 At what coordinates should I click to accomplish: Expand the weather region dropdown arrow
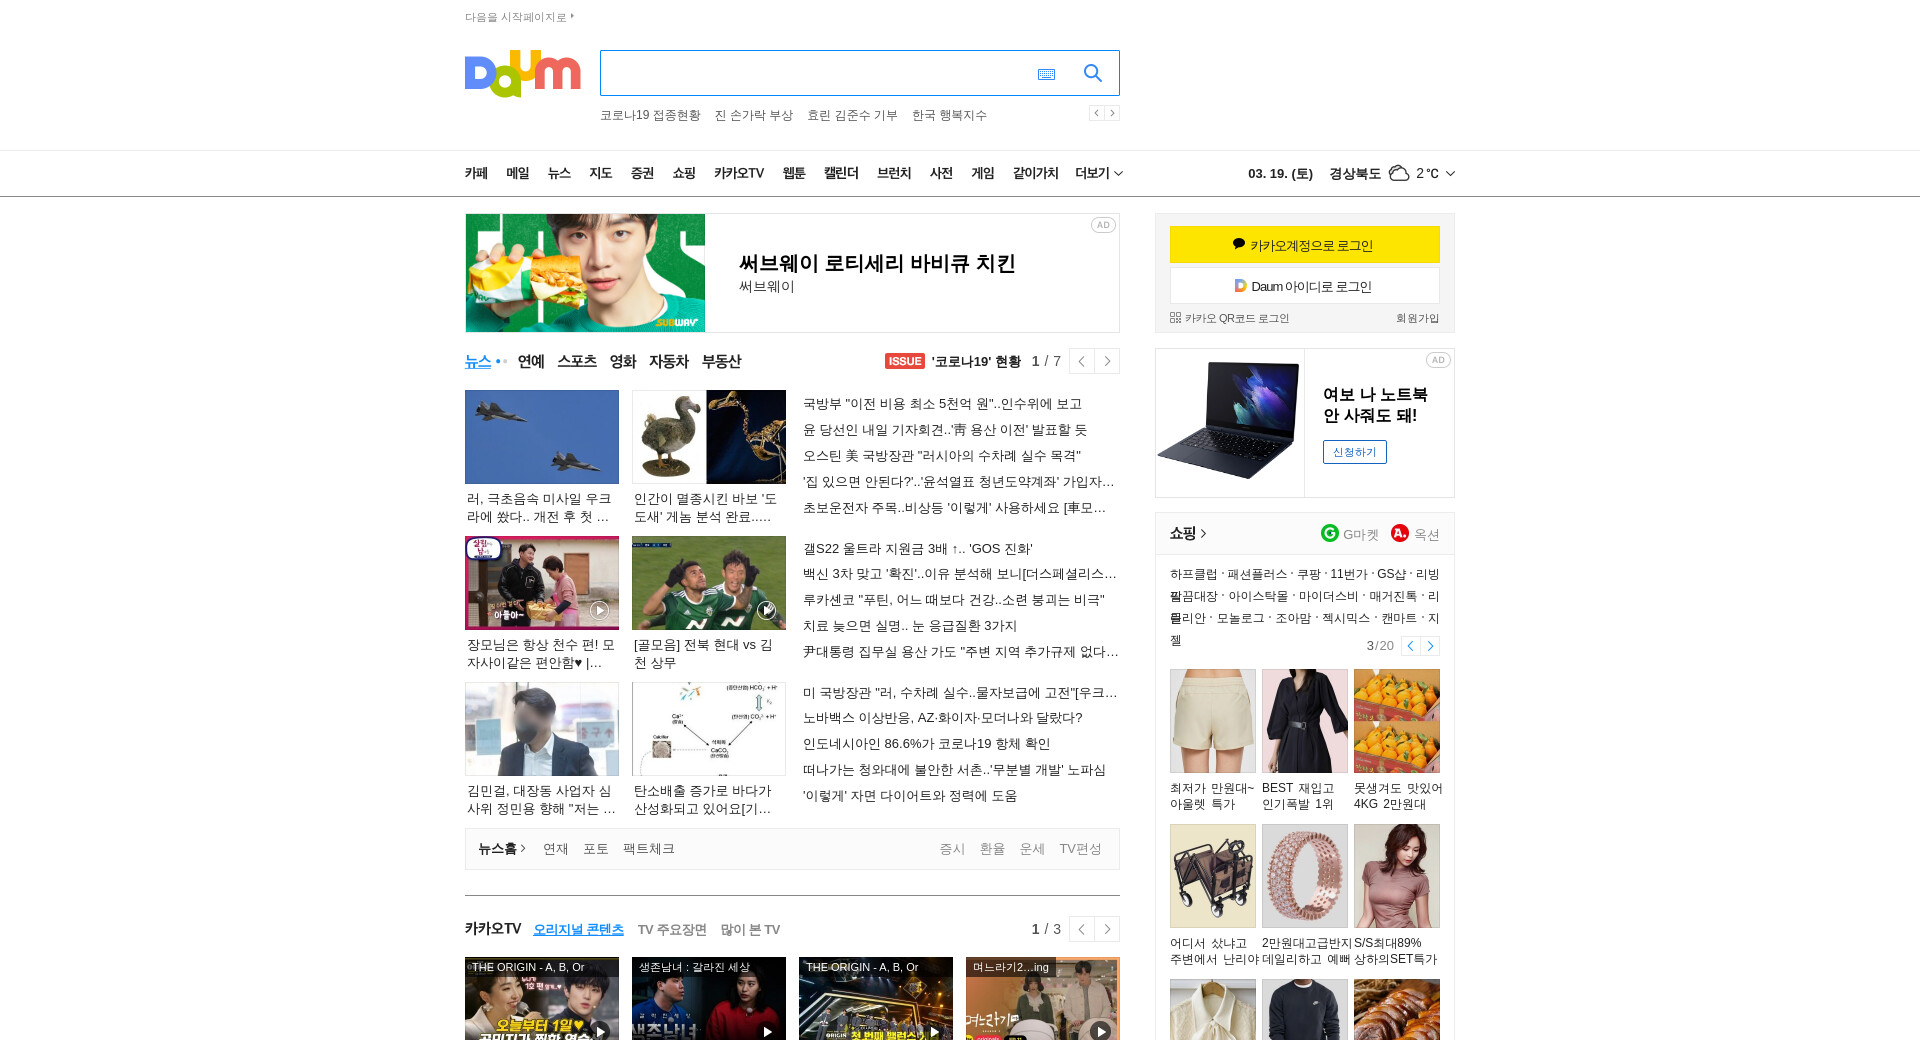pyautogui.click(x=1450, y=173)
